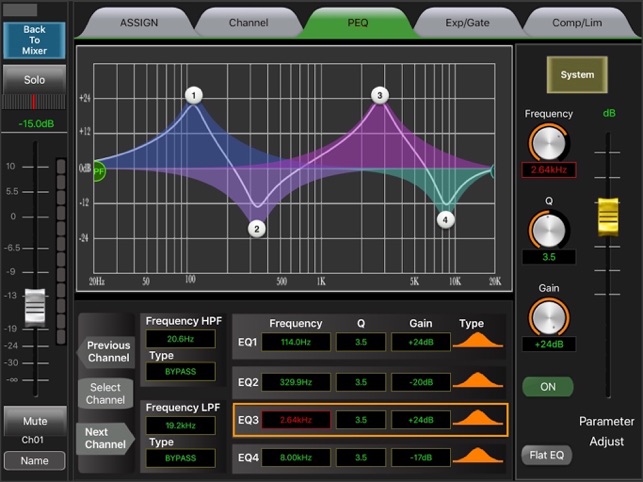Switch to the ASSIGN tab
The image size is (643, 482).
139,23
